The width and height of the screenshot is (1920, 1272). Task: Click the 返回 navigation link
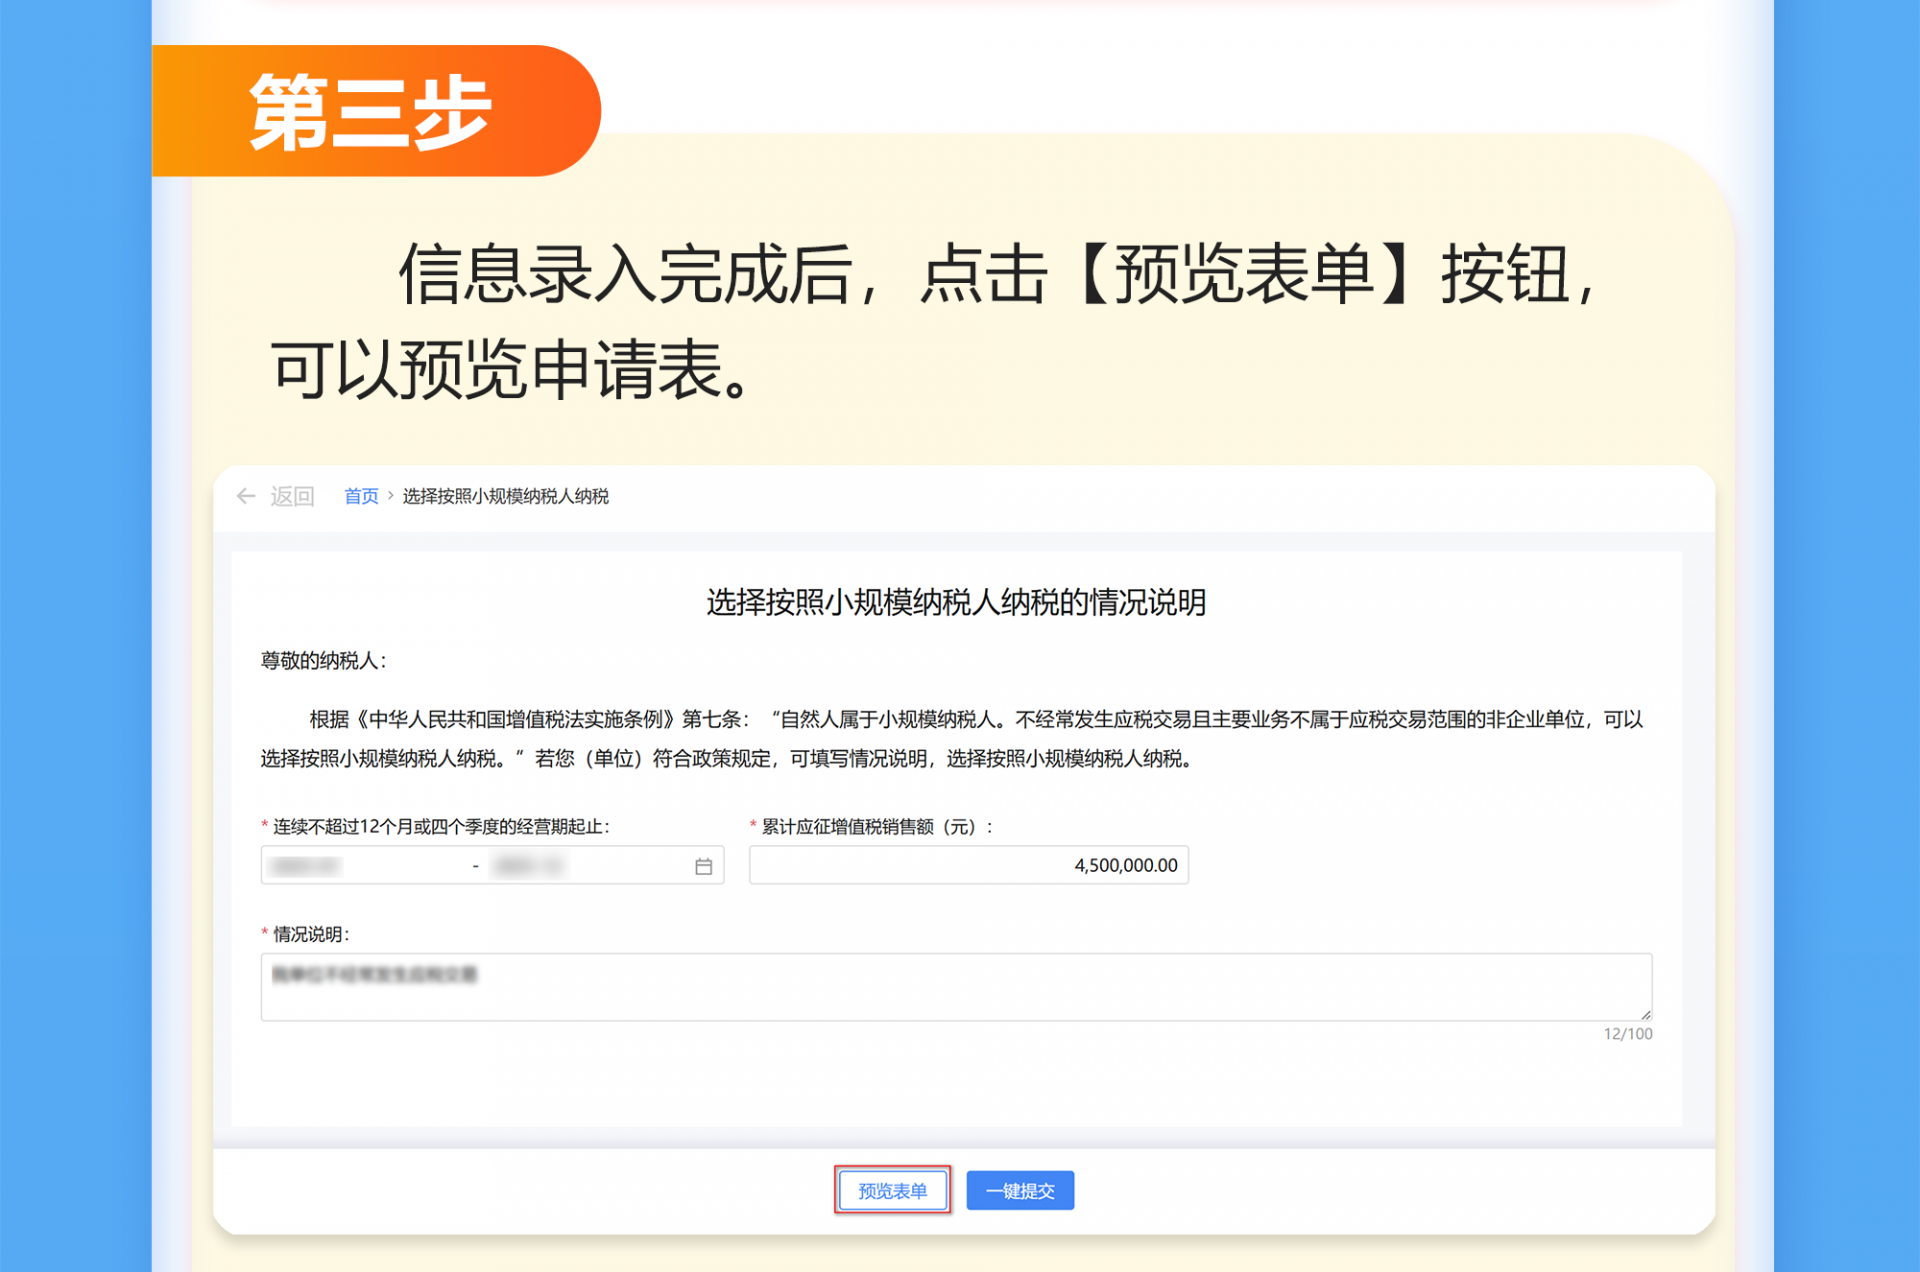(x=291, y=497)
